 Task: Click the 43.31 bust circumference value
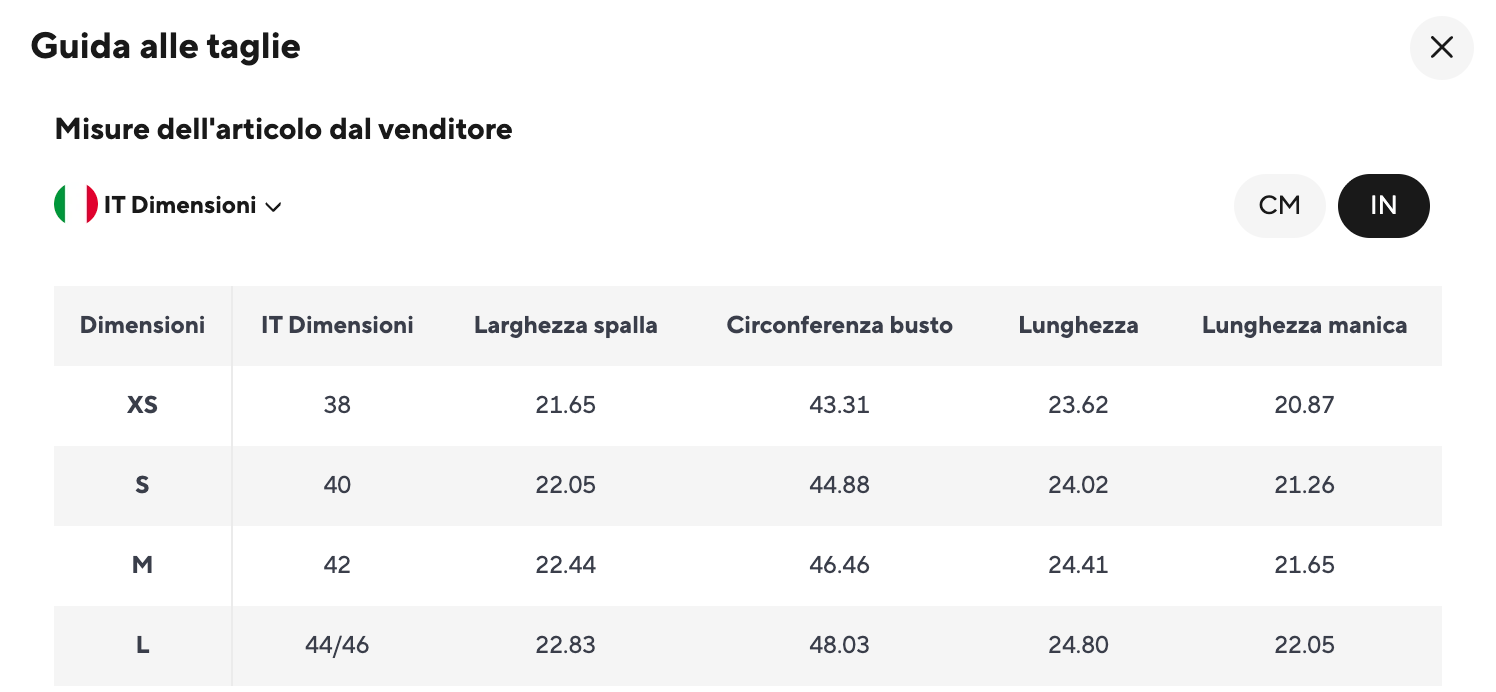(839, 405)
